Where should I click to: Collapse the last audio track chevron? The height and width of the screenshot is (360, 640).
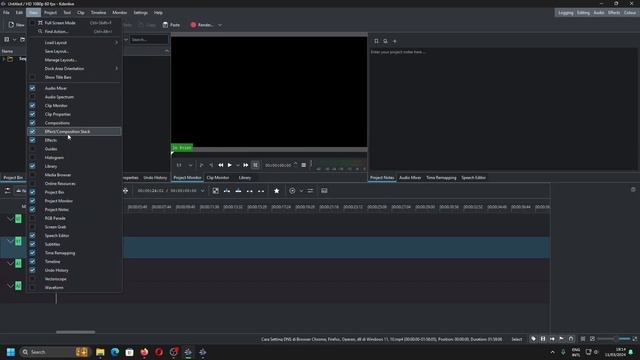click(10, 286)
